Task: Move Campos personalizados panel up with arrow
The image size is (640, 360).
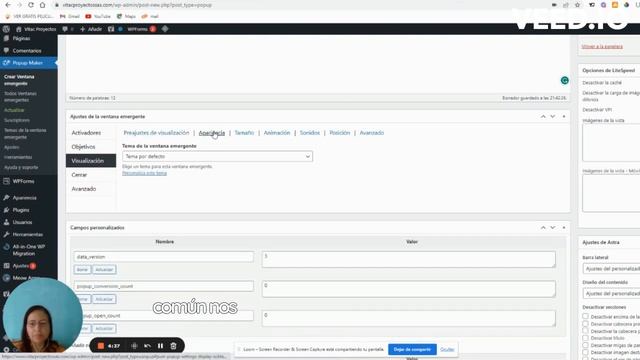Action: tap(543, 228)
